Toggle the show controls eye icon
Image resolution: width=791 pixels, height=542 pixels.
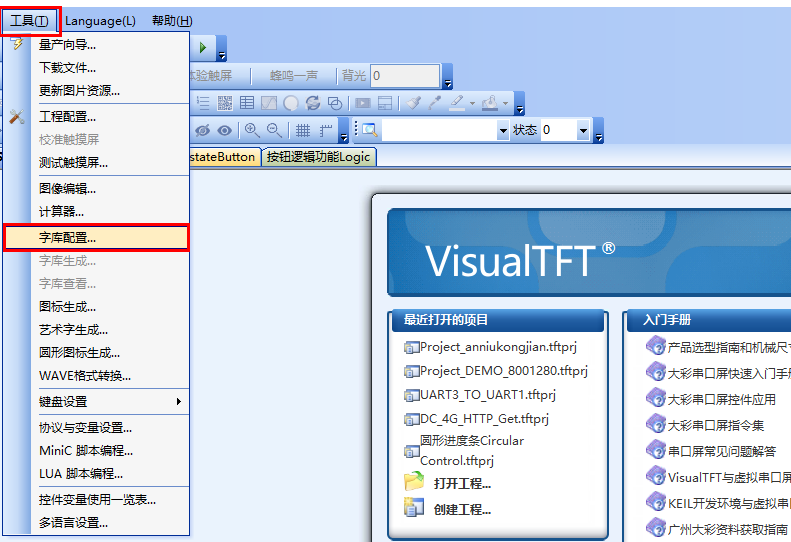[x=224, y=131]
